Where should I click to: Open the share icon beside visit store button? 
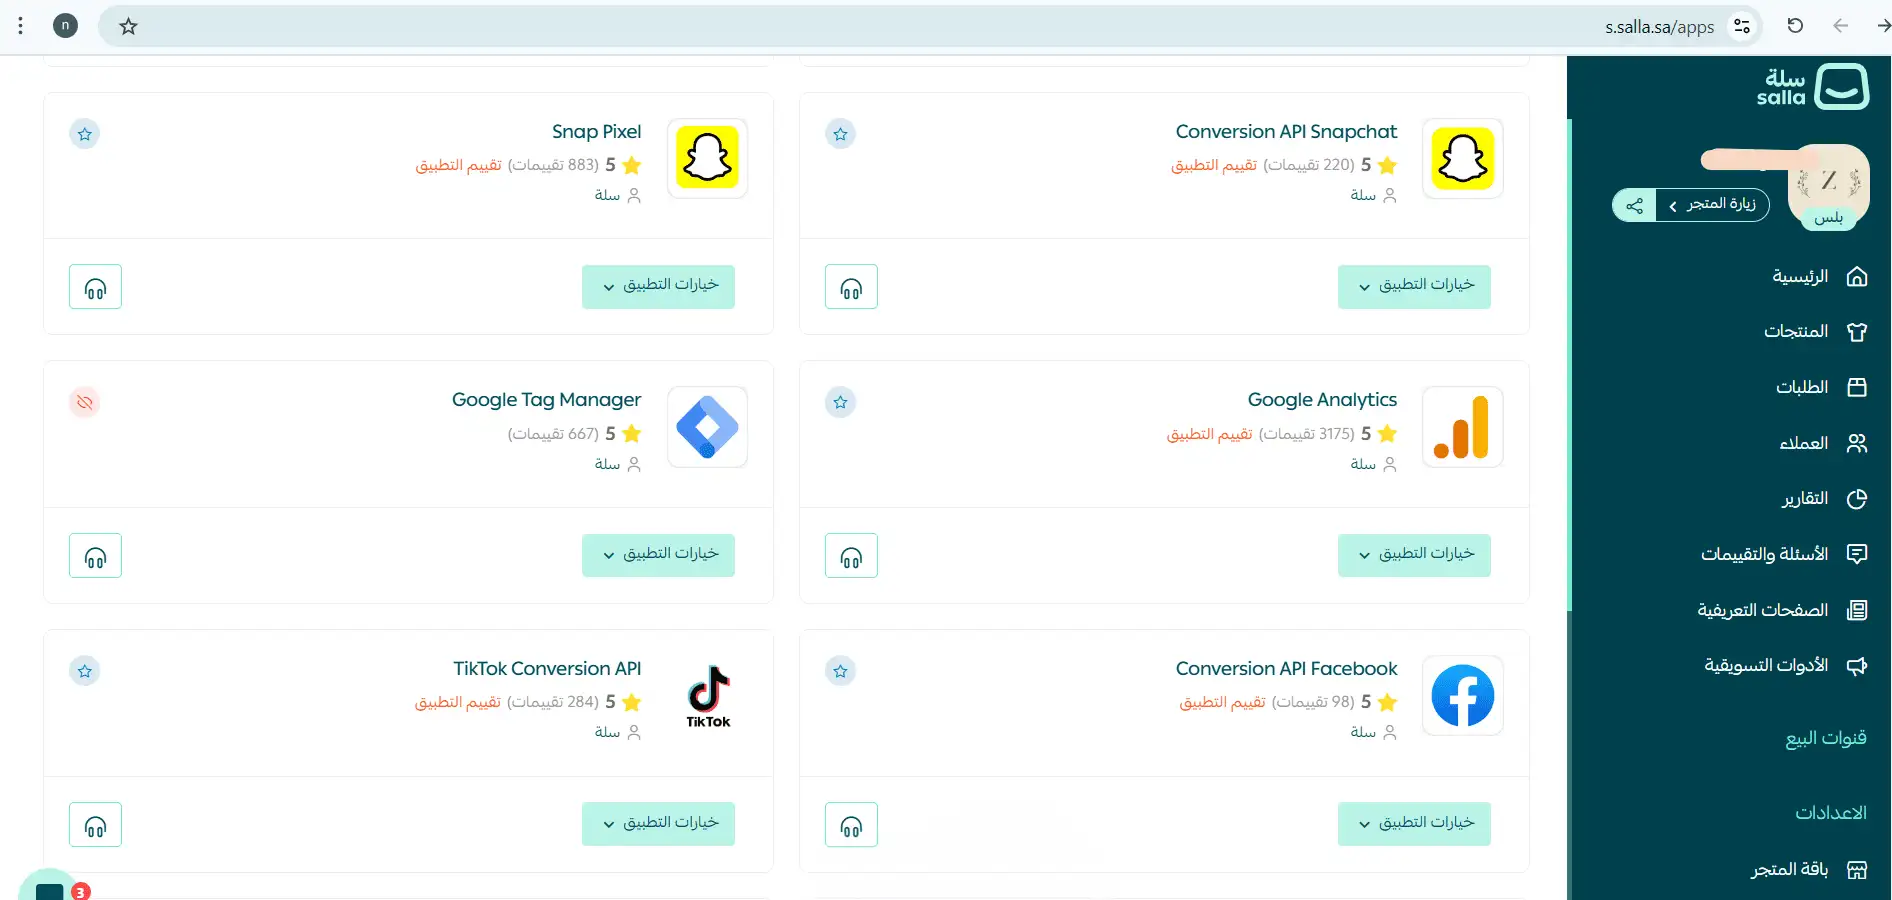click(1634, 206)
